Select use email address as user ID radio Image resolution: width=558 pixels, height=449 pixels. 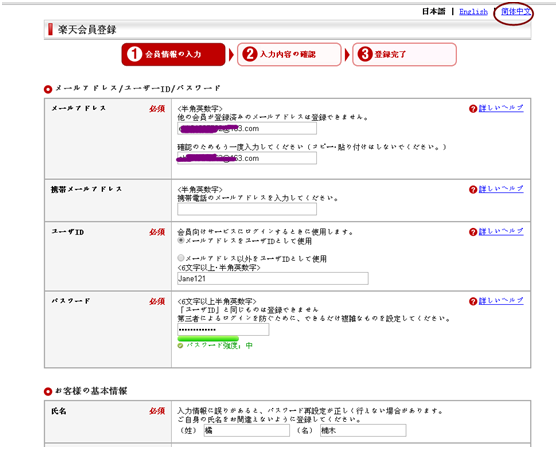pyautogui.click(x=181, y=241)
